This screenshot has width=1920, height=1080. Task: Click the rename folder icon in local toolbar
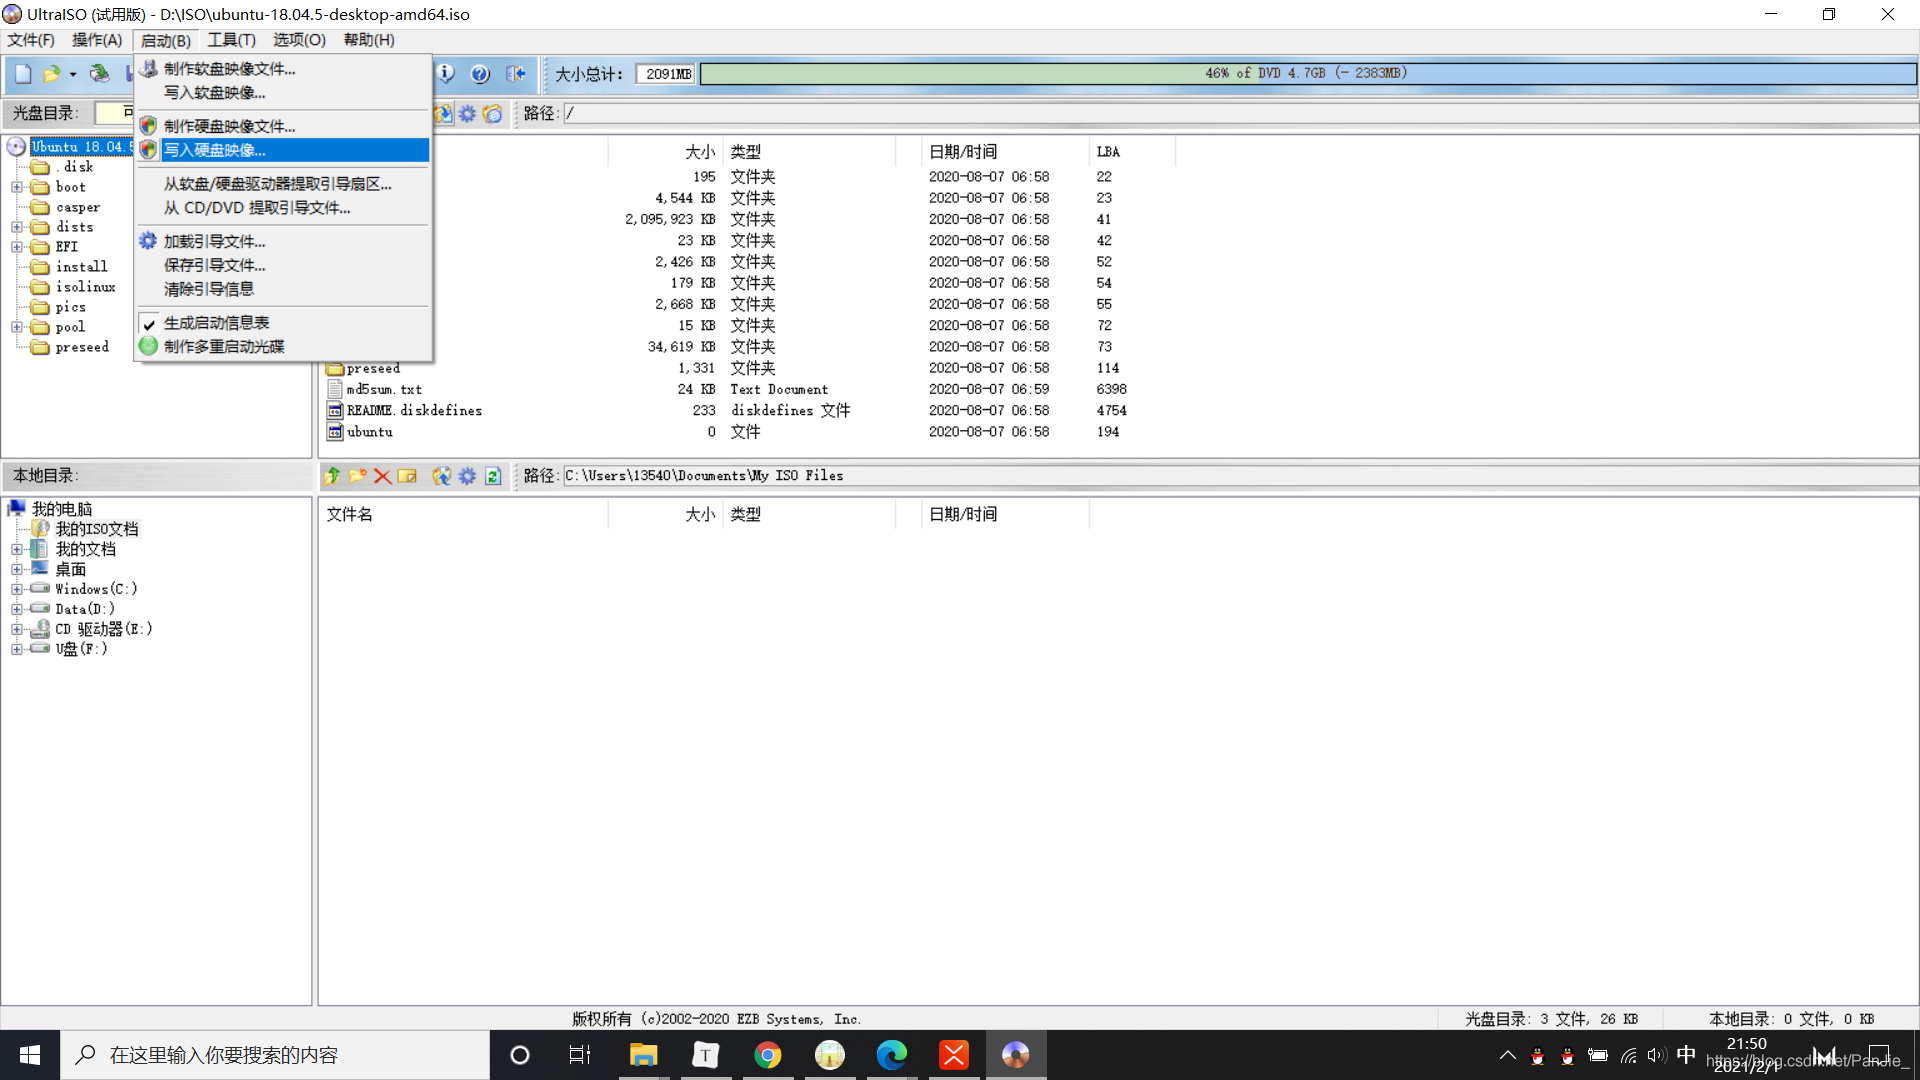click(x=407, y=476)
